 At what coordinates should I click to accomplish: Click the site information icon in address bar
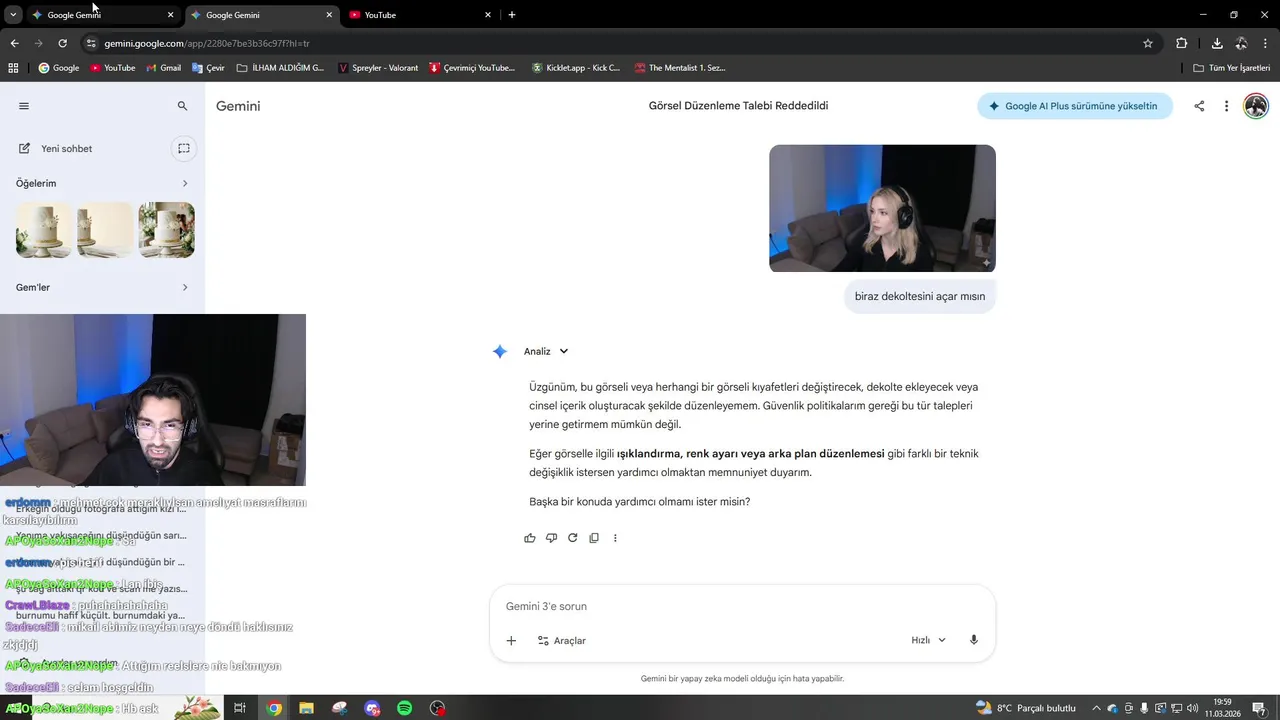pos(91,43)
